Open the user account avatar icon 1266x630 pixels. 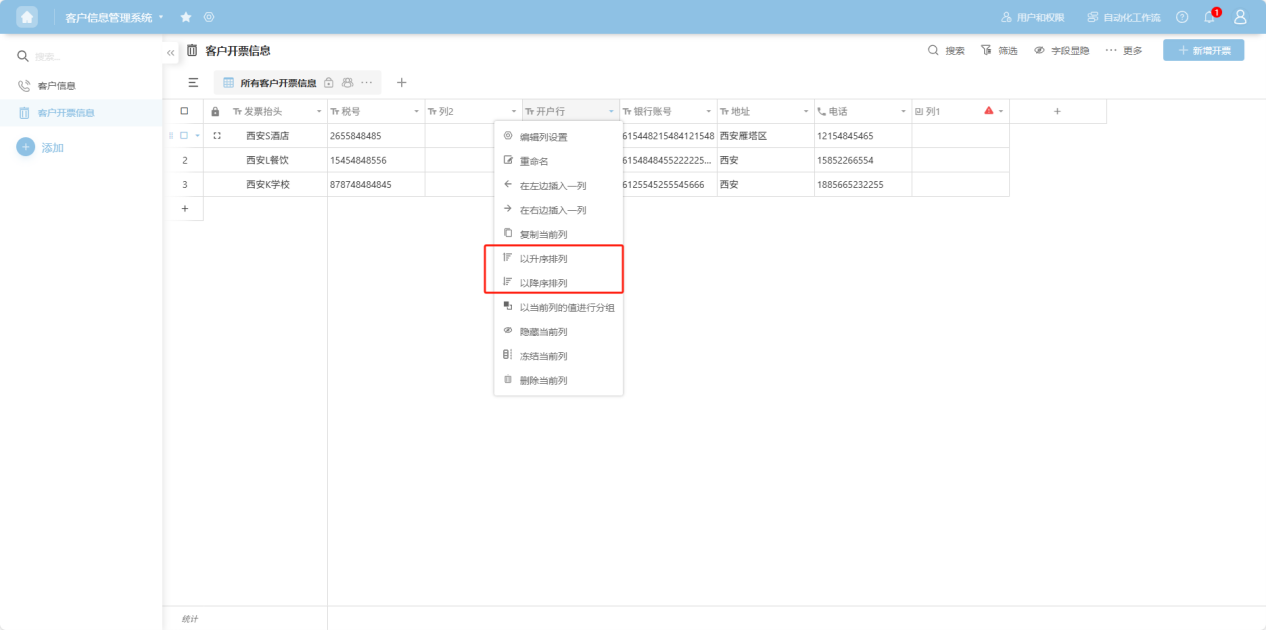[x=1240, y=17]
